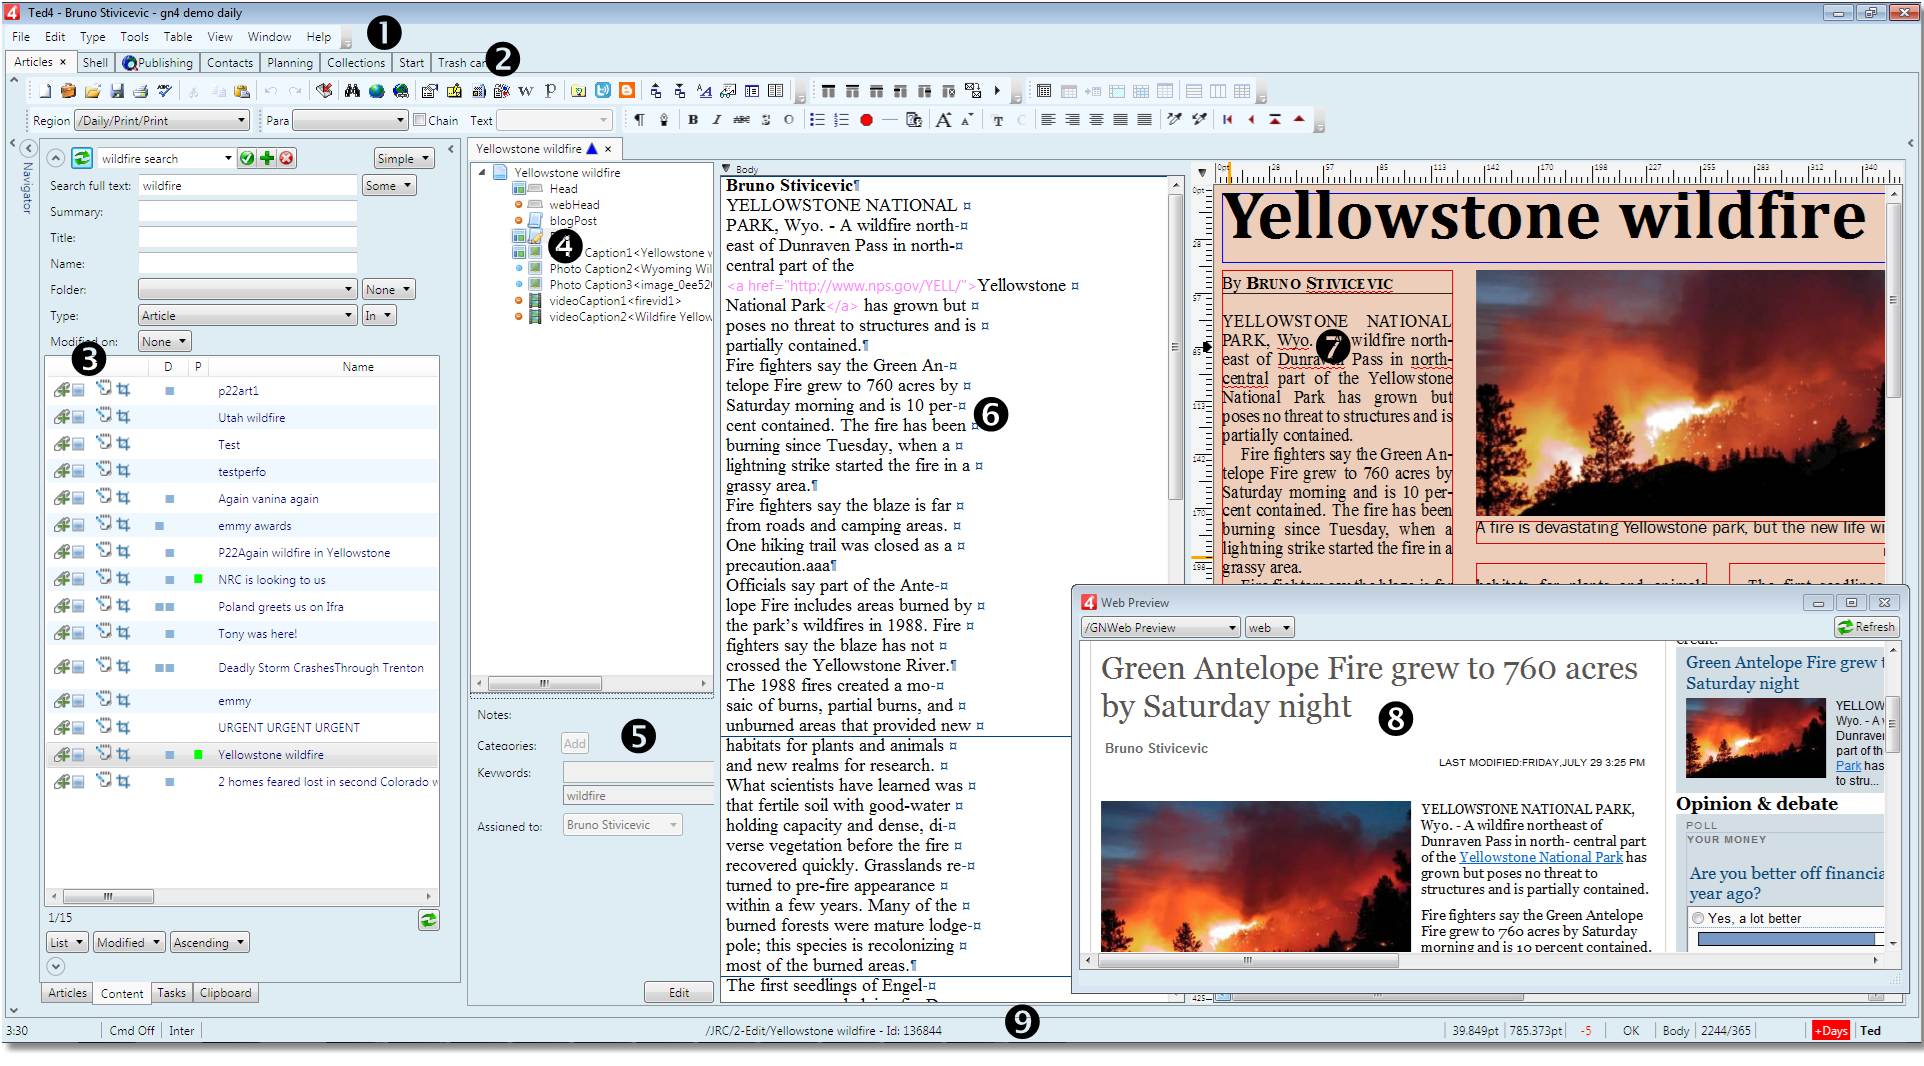Click the red X delete search icon
The width and height of the screenshot is (1924, 1066).
287,158
